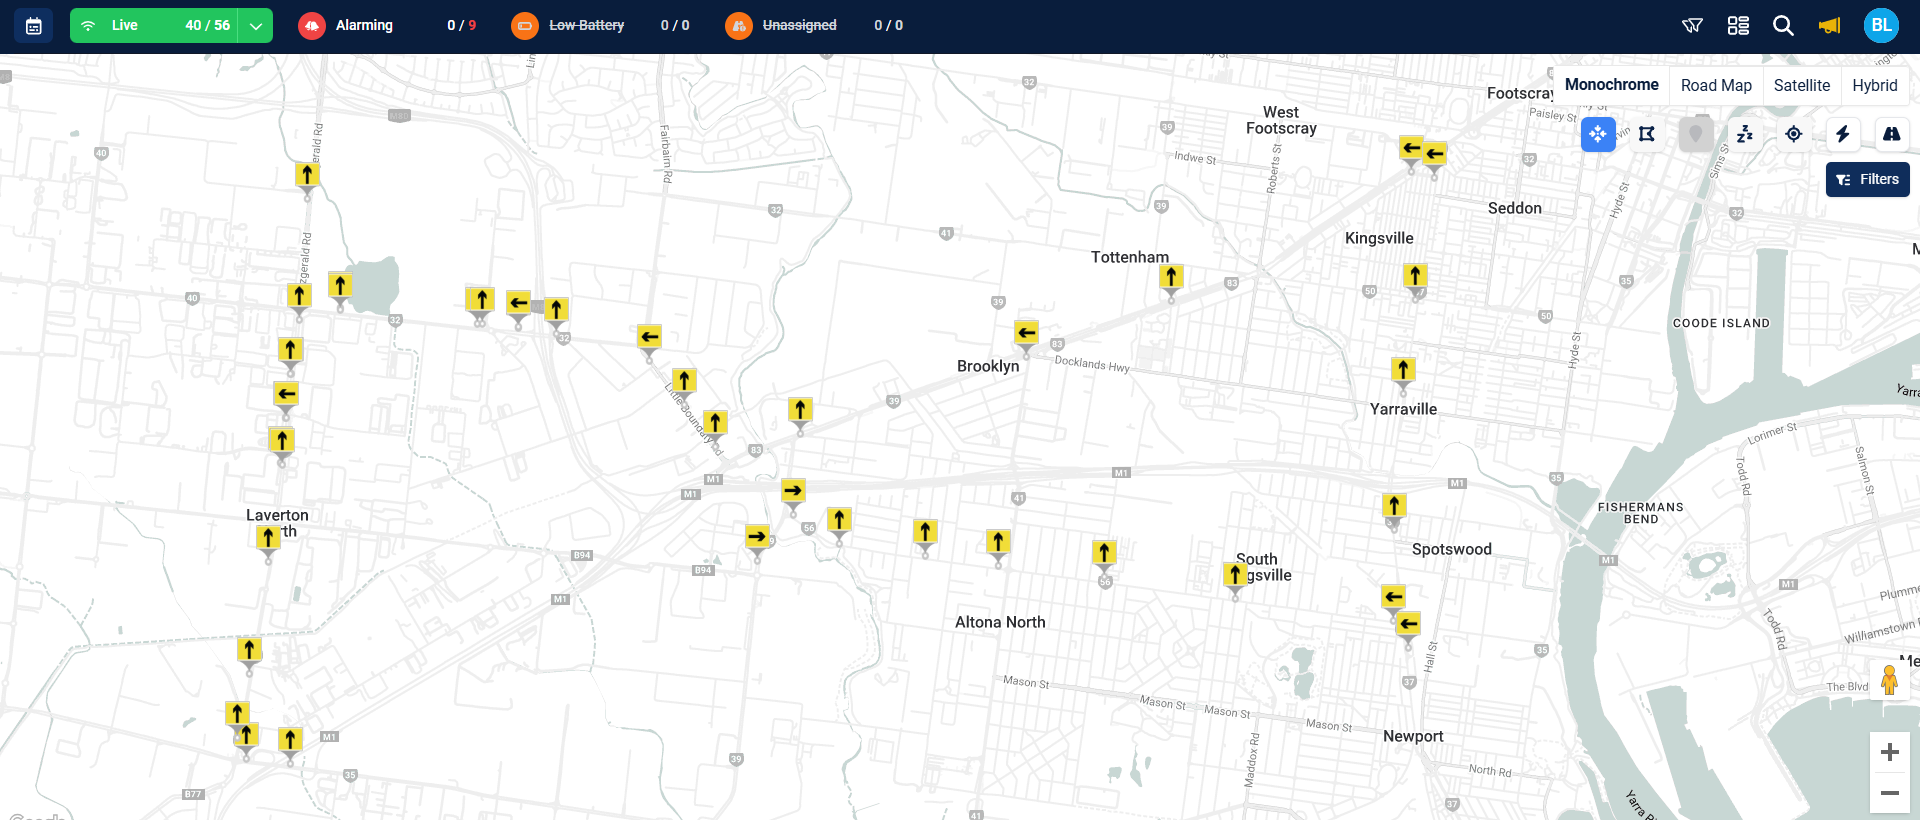Viewport: 1920px width, 820px height.
Task: Click the Altona North map label
Action: 1000,622
